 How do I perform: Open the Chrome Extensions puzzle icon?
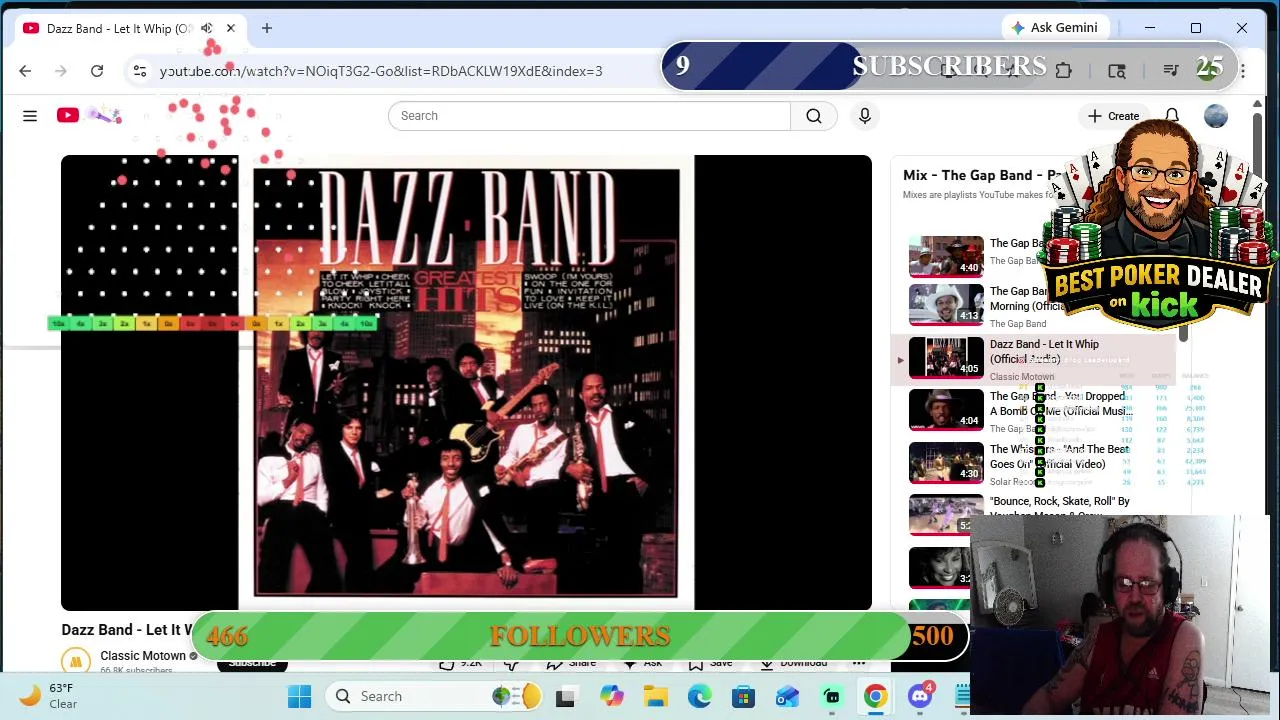coord(1063,71)
